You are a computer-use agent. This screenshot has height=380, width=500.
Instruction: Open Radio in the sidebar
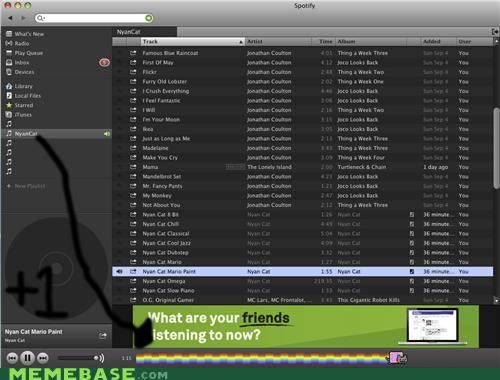(22, 43)
